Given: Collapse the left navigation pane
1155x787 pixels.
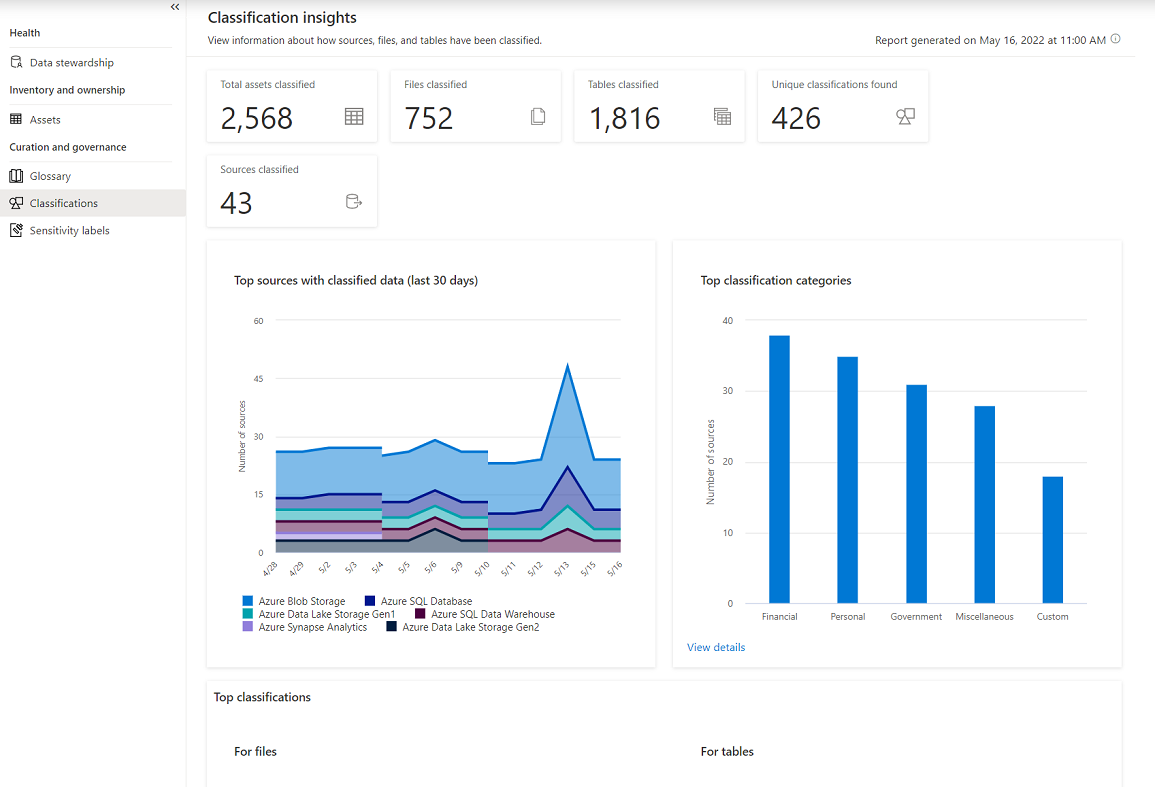Looking at the screenshot, I should point(174,7).
